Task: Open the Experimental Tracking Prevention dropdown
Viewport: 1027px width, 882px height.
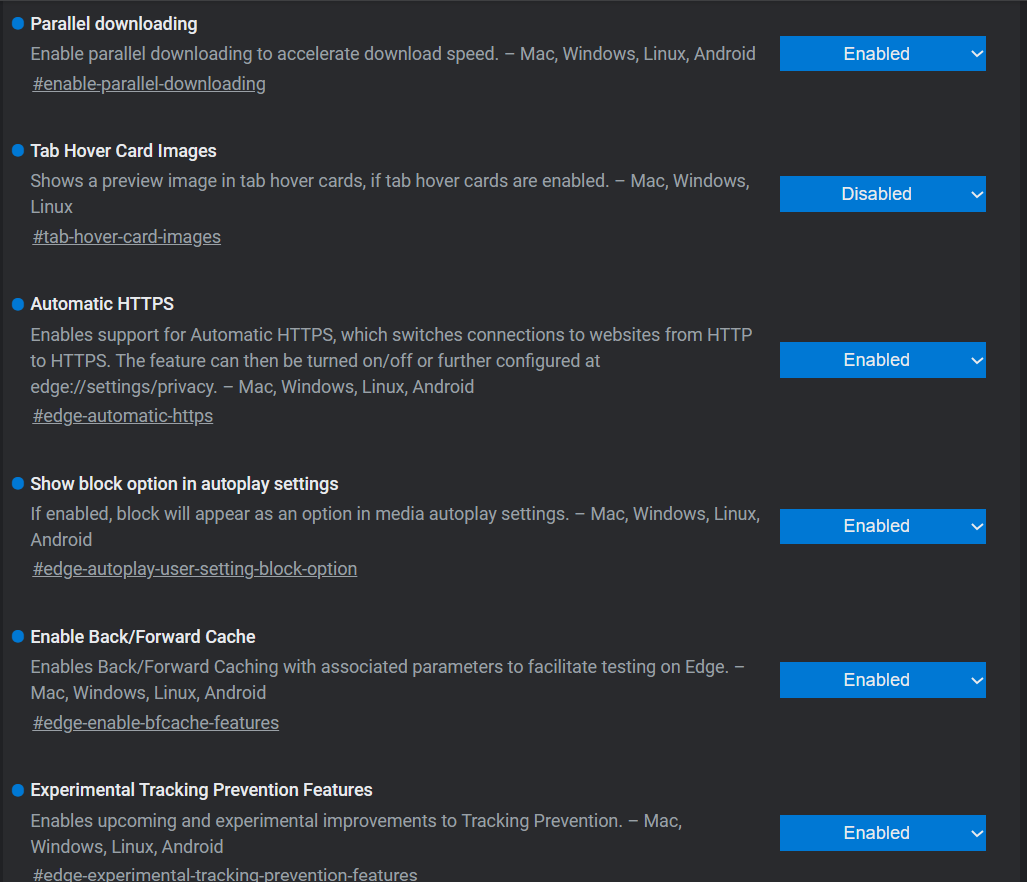Action: click(x=882, y=833)
